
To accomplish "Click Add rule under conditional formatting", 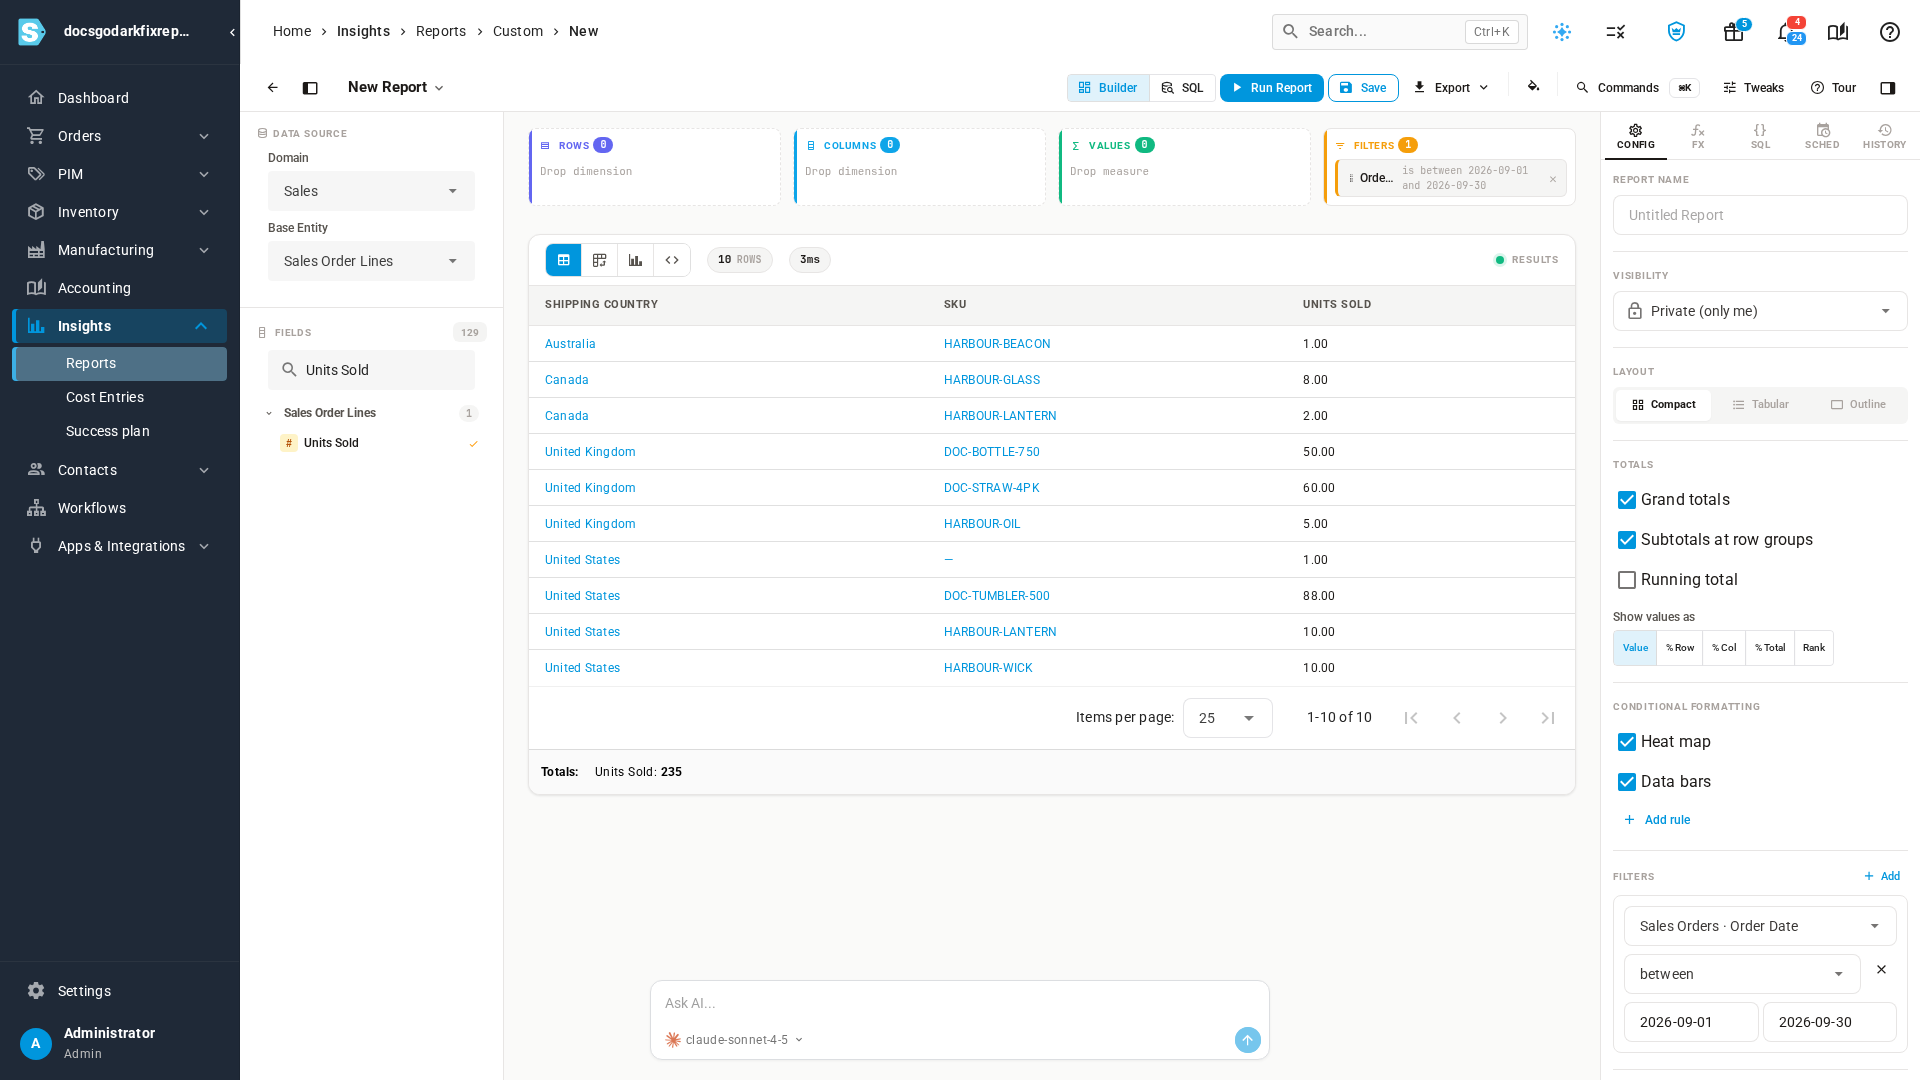I will (x=1657, y=820).
